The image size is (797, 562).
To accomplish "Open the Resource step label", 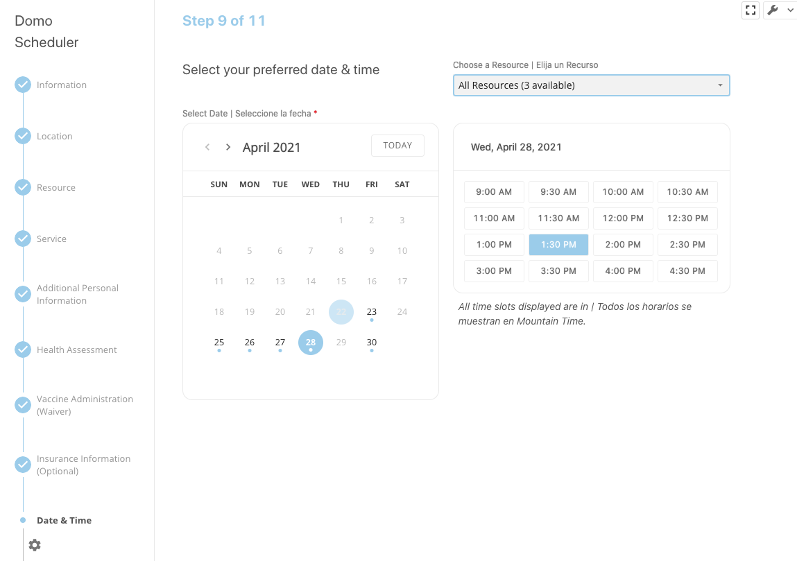I will click(56, 188).
